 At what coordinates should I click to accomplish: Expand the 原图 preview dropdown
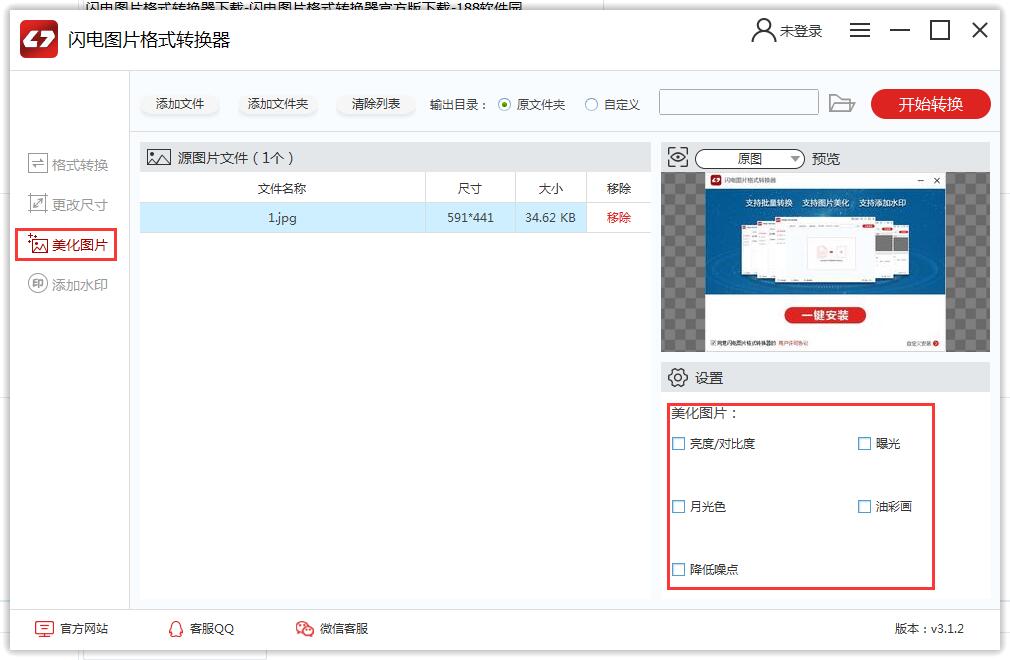750,159
